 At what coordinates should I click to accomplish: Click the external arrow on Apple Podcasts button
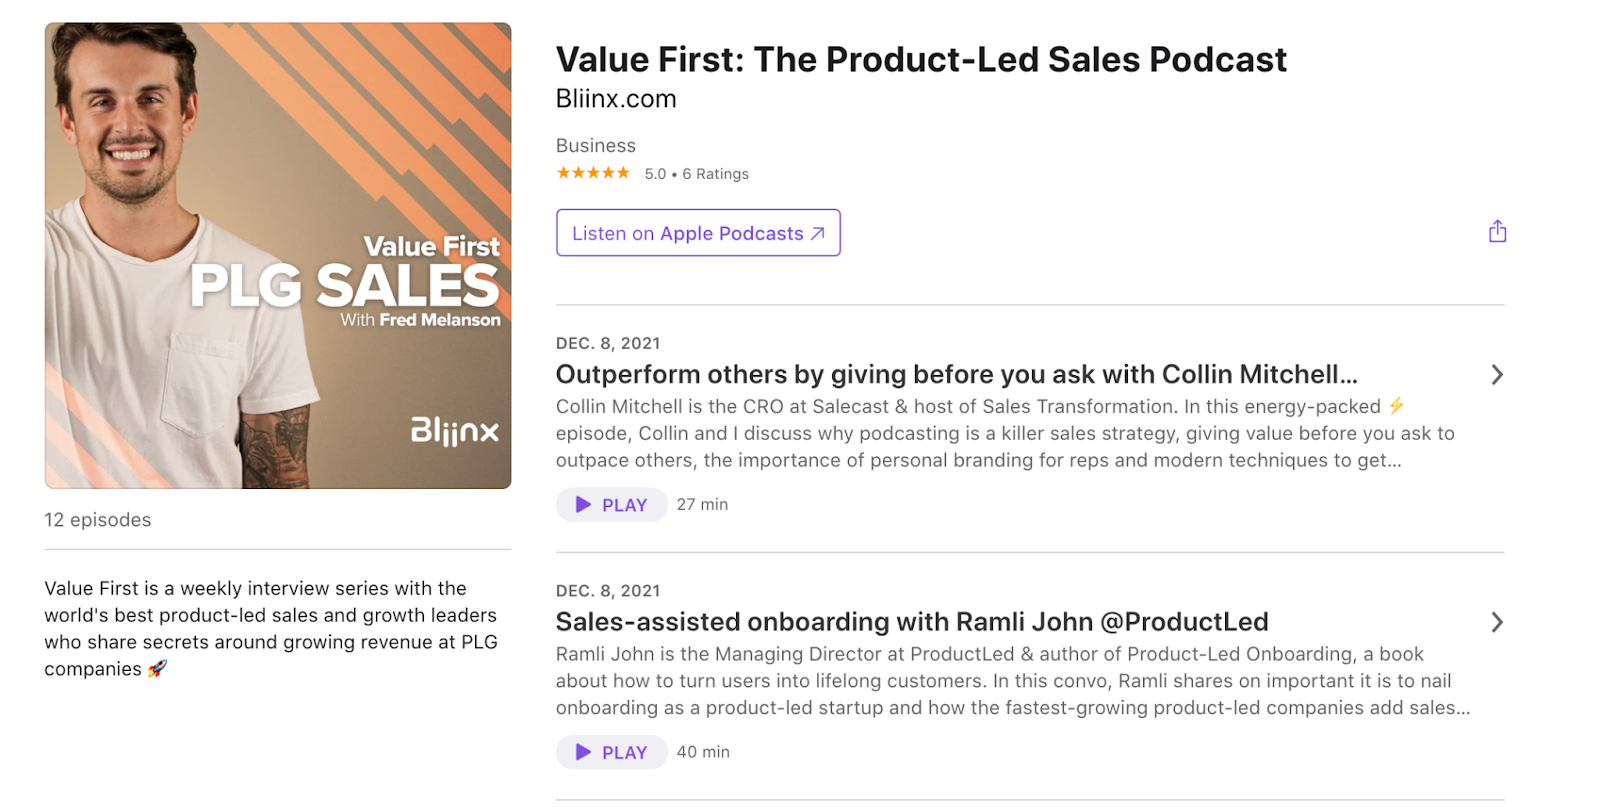(x=818, y=233)
